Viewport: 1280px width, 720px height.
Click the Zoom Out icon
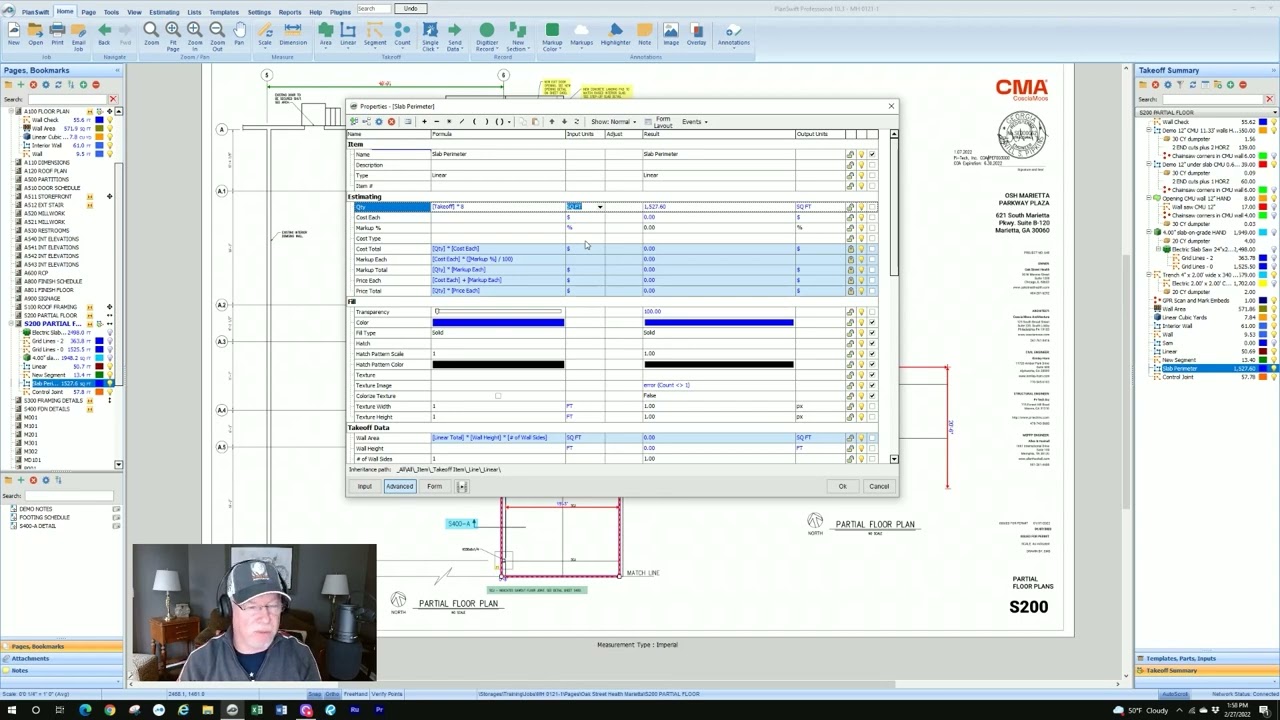click(x=217, y=36)
